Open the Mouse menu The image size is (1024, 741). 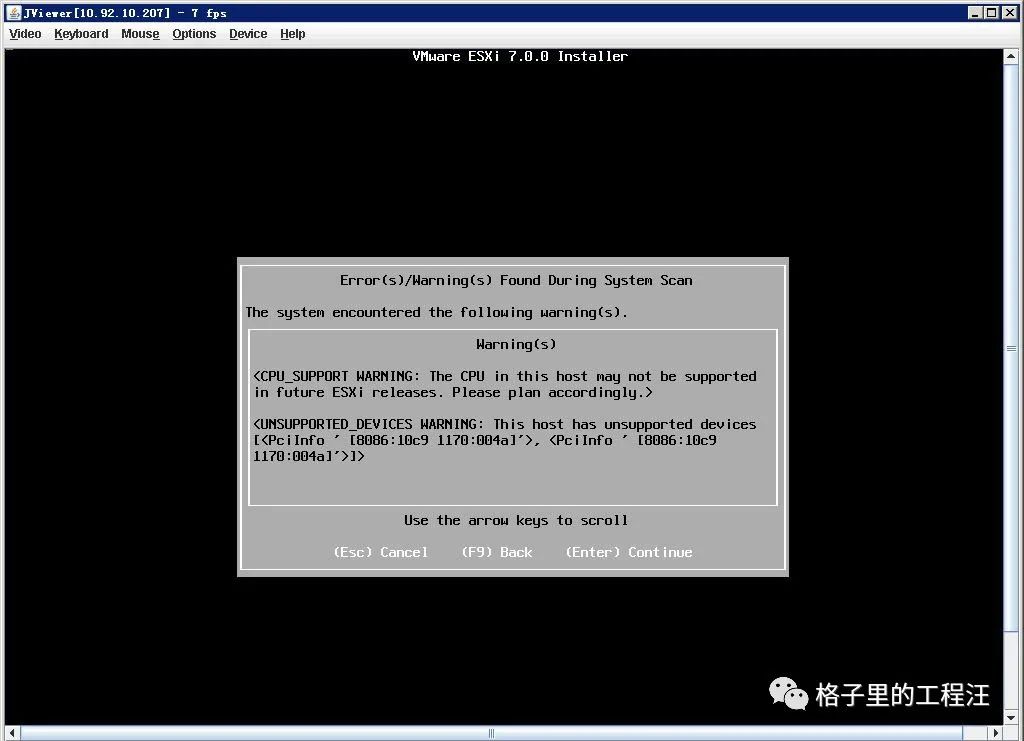(140, 34)
